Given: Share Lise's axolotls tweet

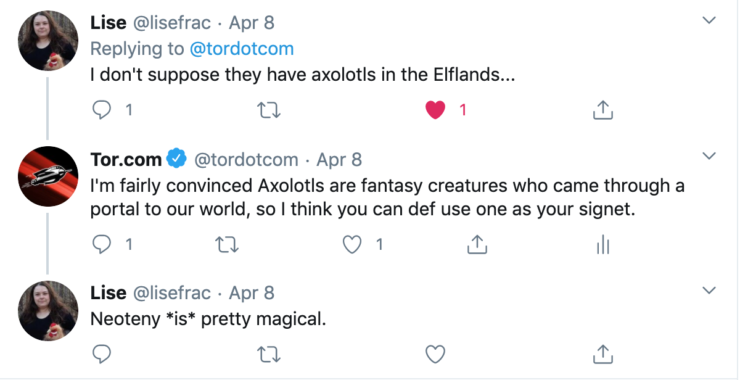Looking at the screenshot, I should tap(603, 110).
